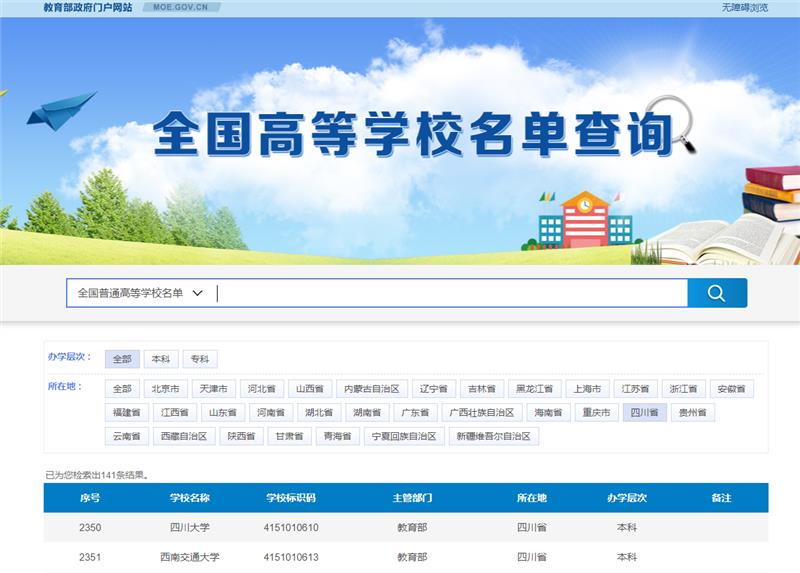The image size is (800, 573).
Task: Click the 办学层次 column header
Action: (627, 498)
